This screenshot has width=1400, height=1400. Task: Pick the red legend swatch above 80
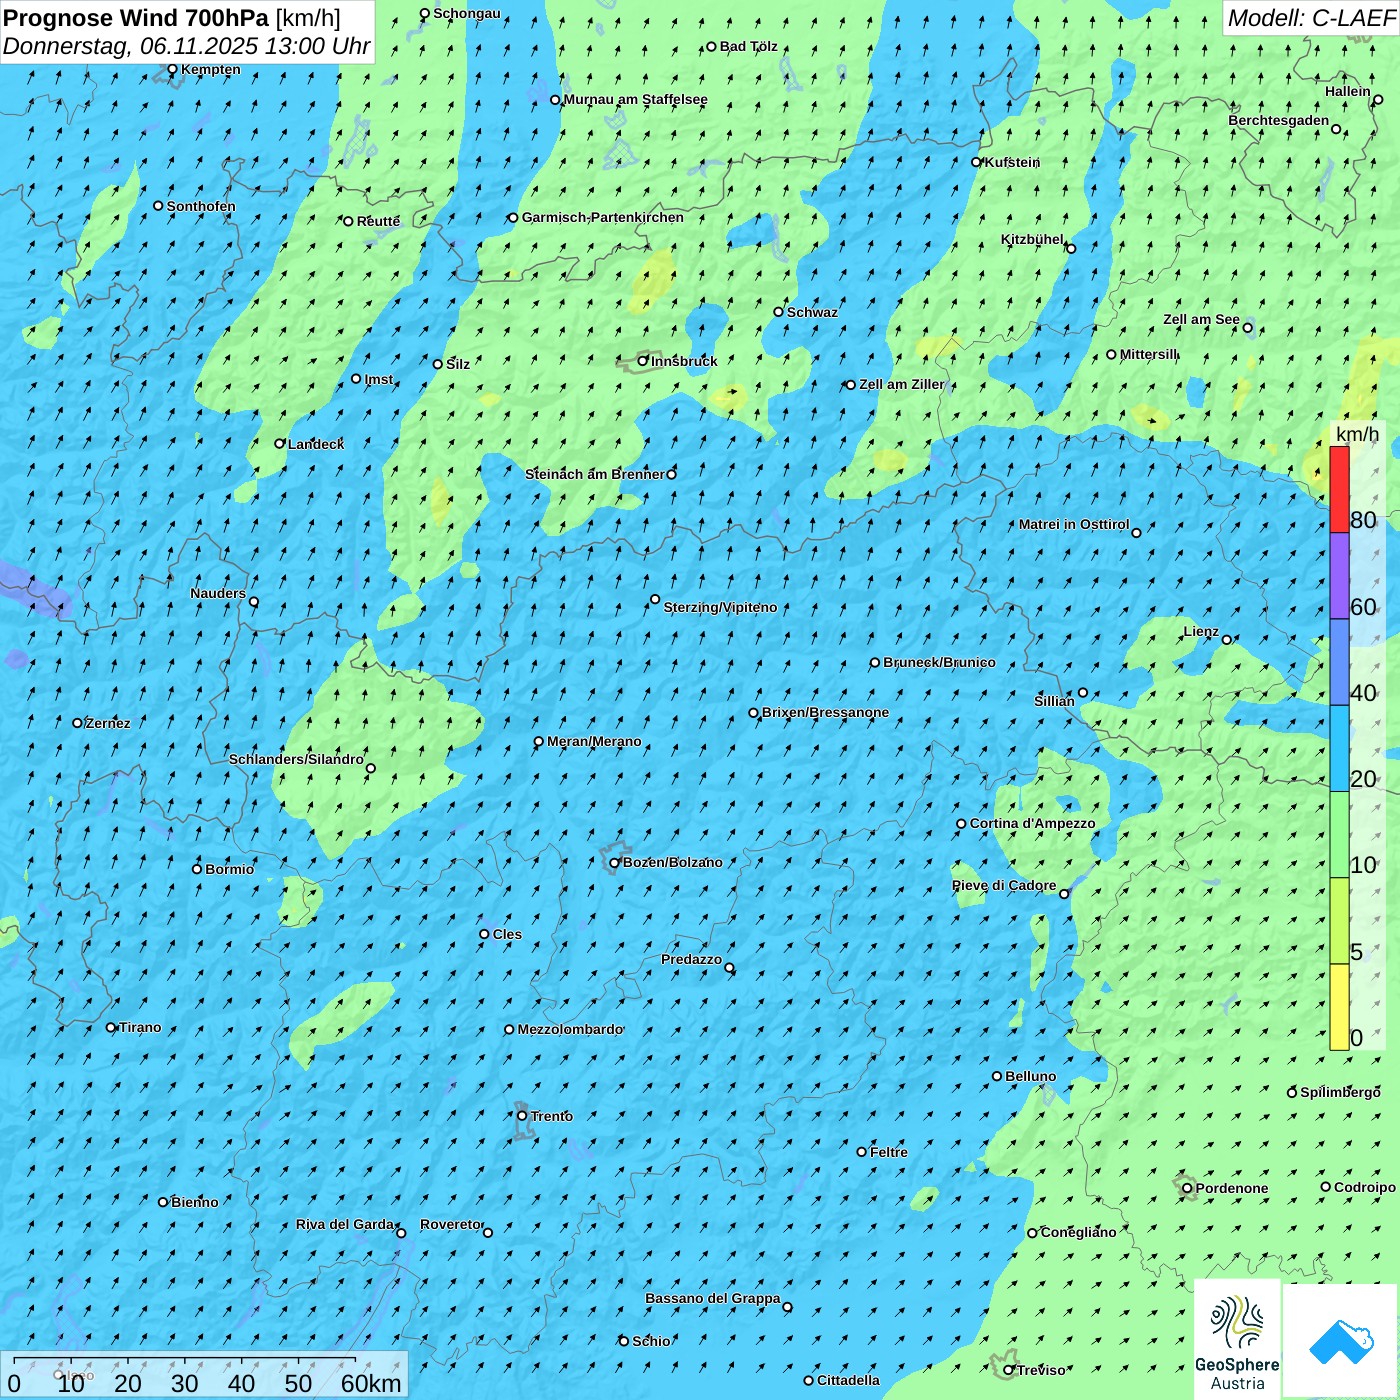(1339, 489)
